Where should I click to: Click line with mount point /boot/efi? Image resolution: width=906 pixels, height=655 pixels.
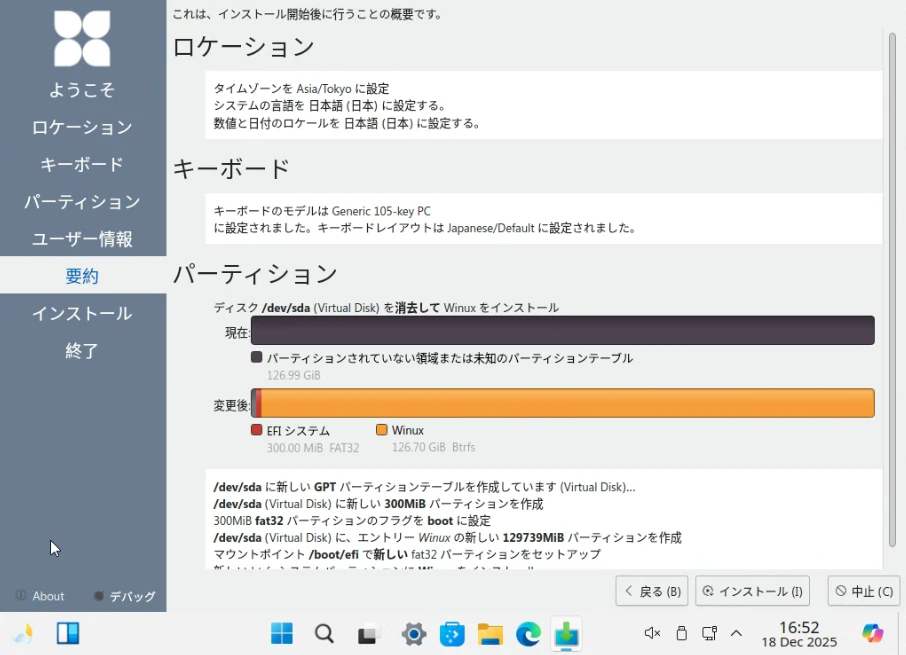coord(407,554)
